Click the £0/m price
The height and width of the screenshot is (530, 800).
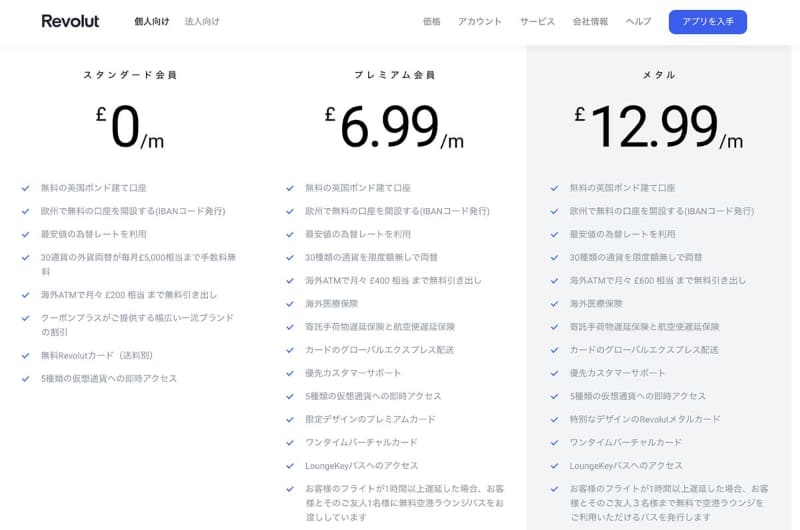click(130, 127)
